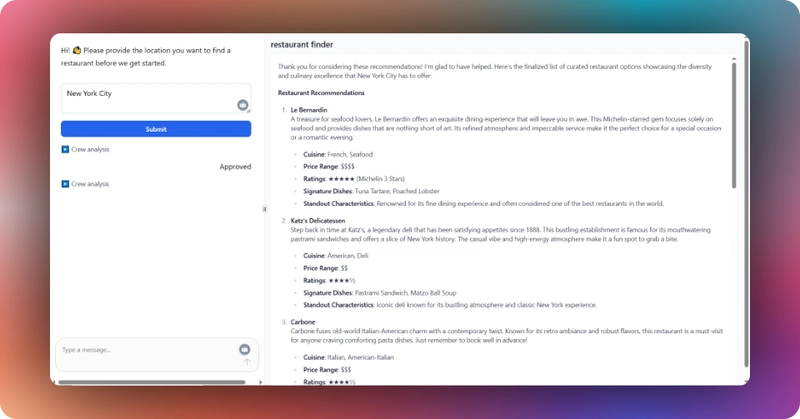This screenshot has height=419, width=800.
Task: Click the right arrow of the horizontal scrollbar
Action: [x=260, y=382]
